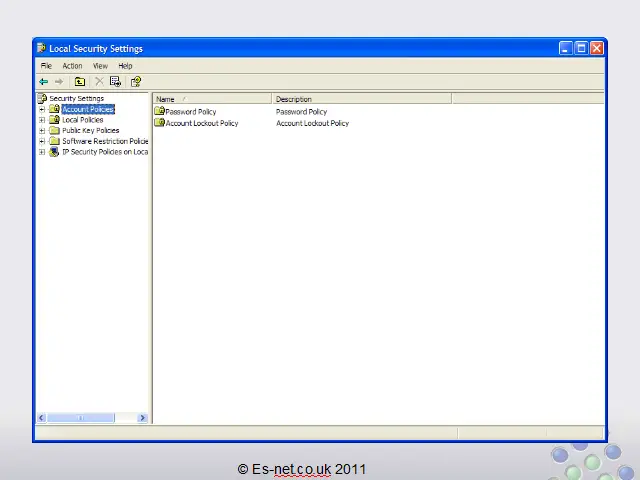This screenshot has width=640, height=480.
Task: Open the View menu
Action: pyautogui.click(x=100, y=66)
